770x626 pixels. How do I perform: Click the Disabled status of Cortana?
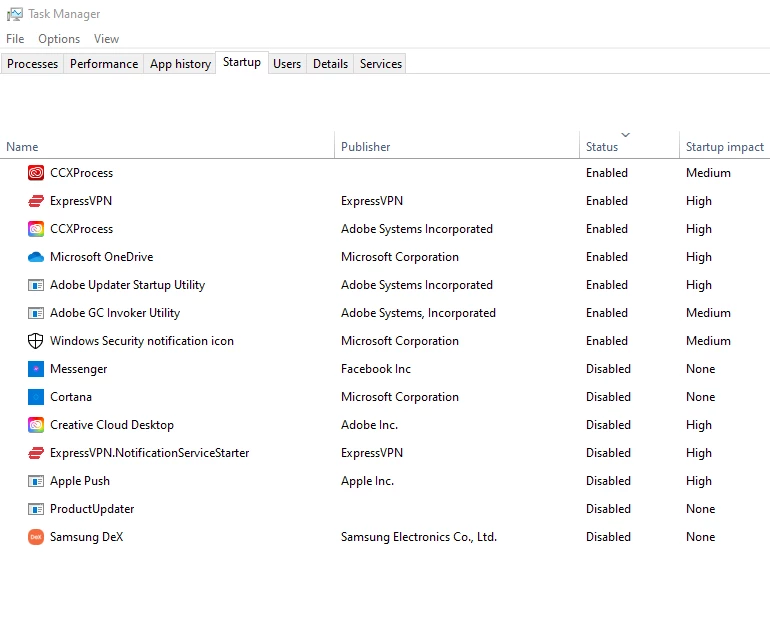pos(608,397)
